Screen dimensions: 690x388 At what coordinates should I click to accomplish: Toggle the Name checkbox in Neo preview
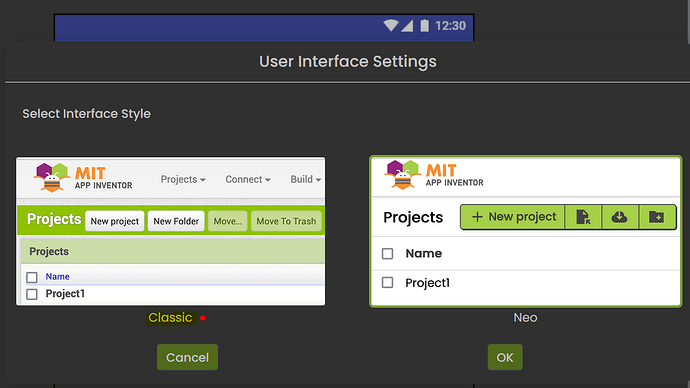pyautogui.click(x=387, y=253)
